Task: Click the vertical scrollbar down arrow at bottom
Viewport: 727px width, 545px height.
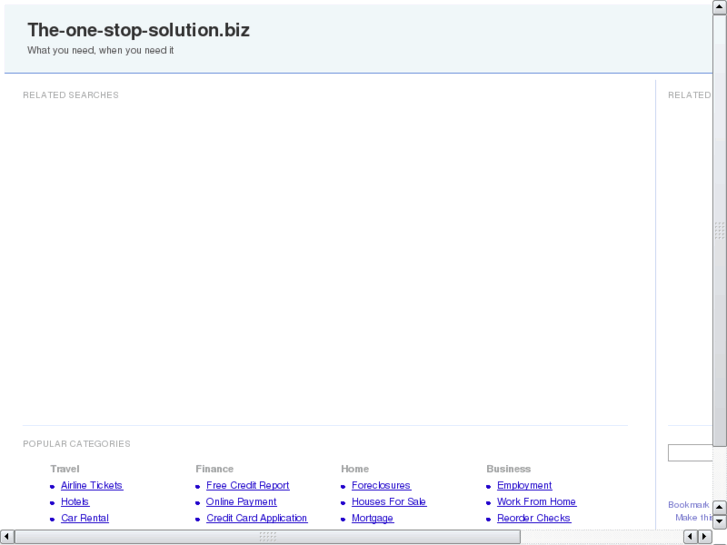Action: 719,522
